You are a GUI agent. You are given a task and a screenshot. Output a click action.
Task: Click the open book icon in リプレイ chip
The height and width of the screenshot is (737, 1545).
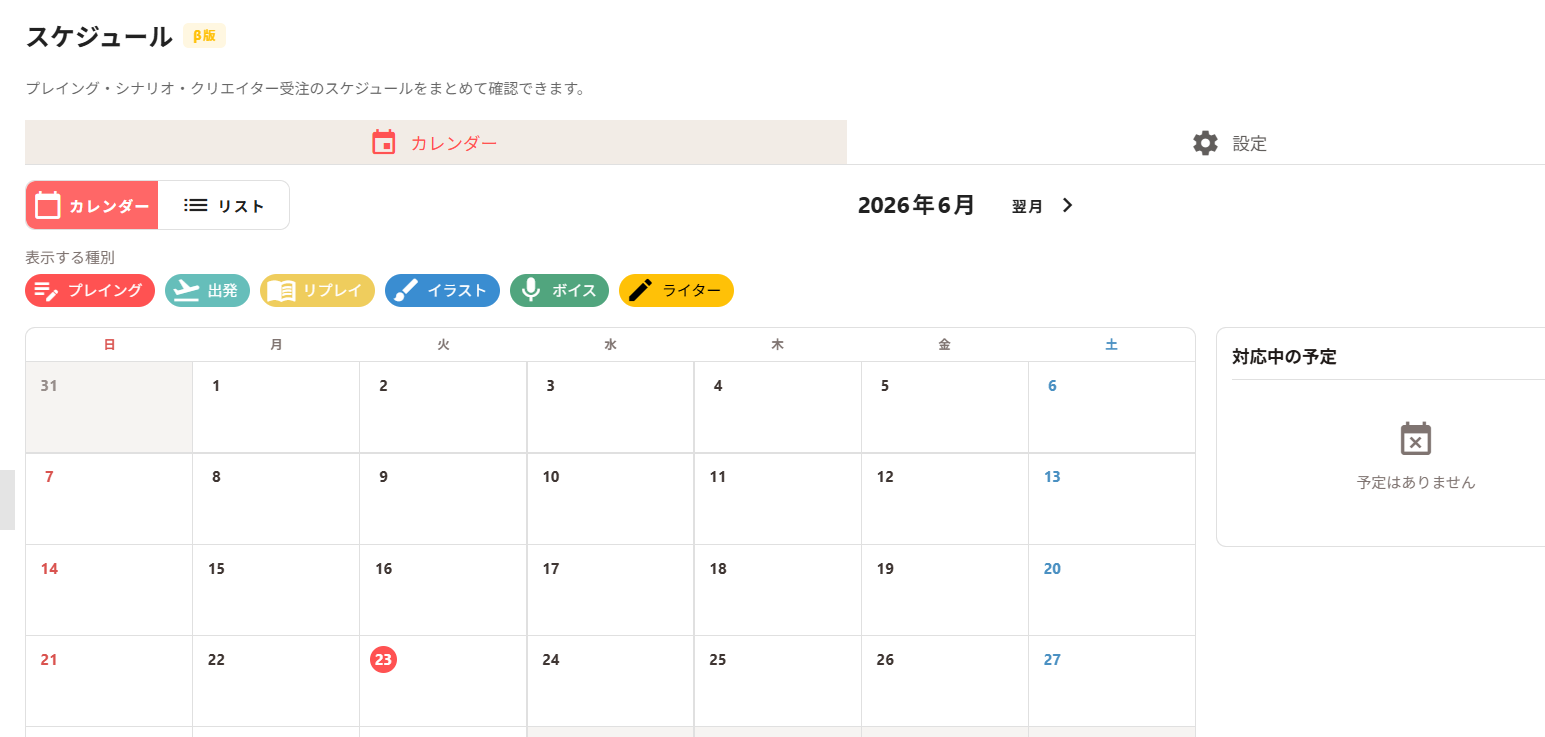[281, 291]
